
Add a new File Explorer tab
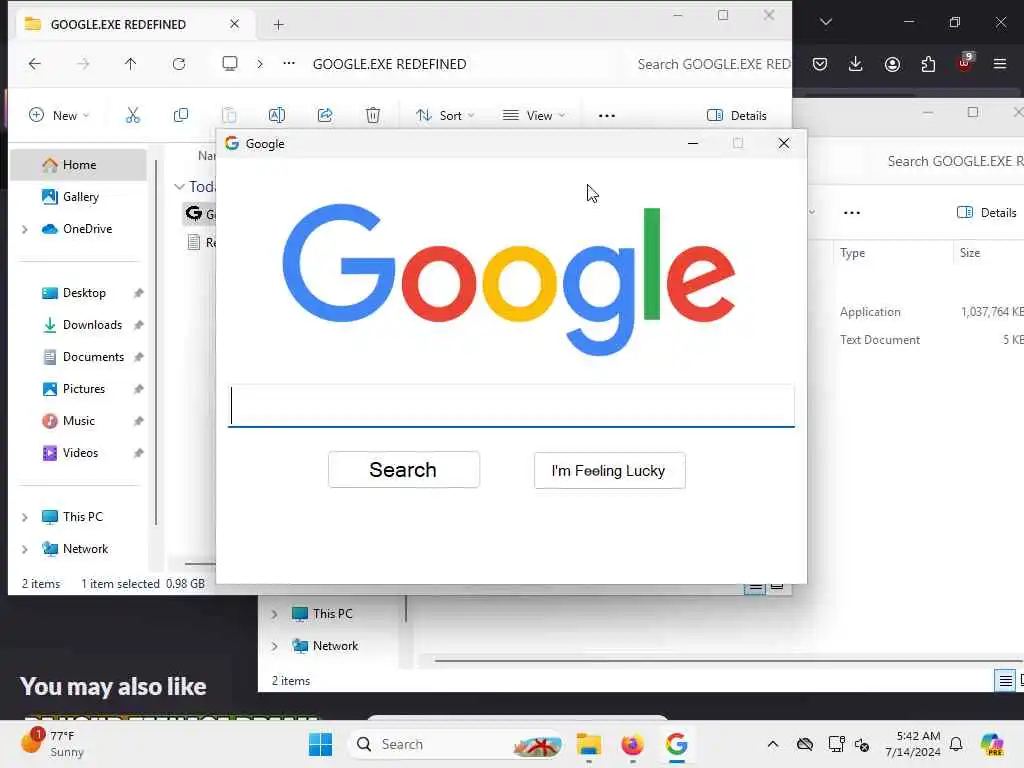tap(279, 25)
